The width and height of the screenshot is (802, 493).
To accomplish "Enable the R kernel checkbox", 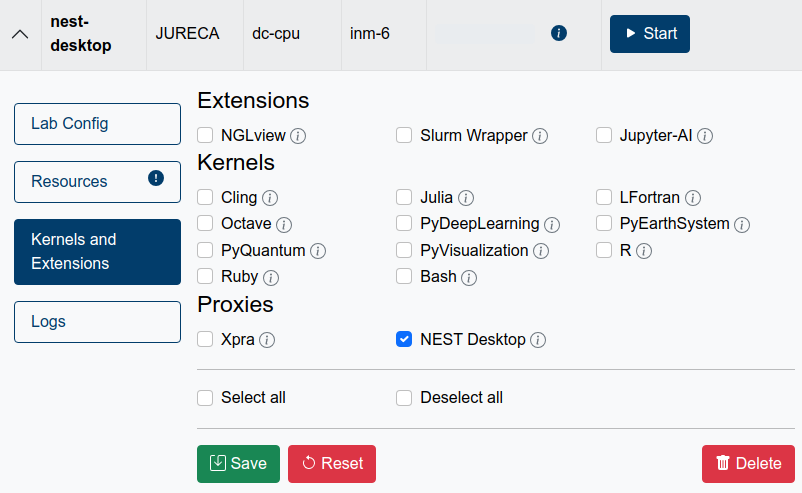I will 604,250.
